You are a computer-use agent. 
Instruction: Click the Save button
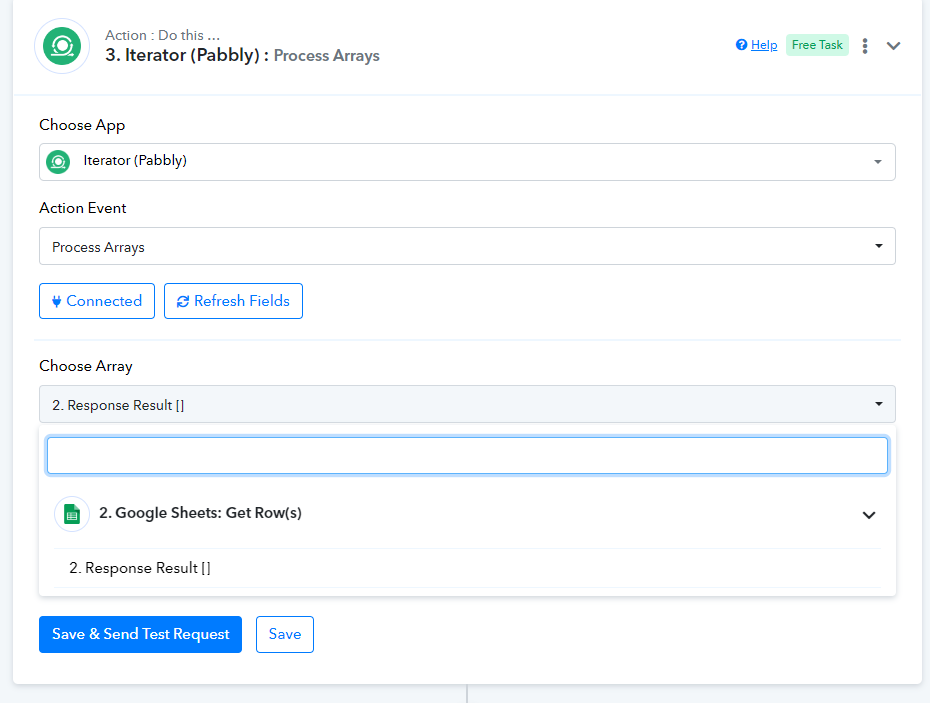click(x=285, y=634)
